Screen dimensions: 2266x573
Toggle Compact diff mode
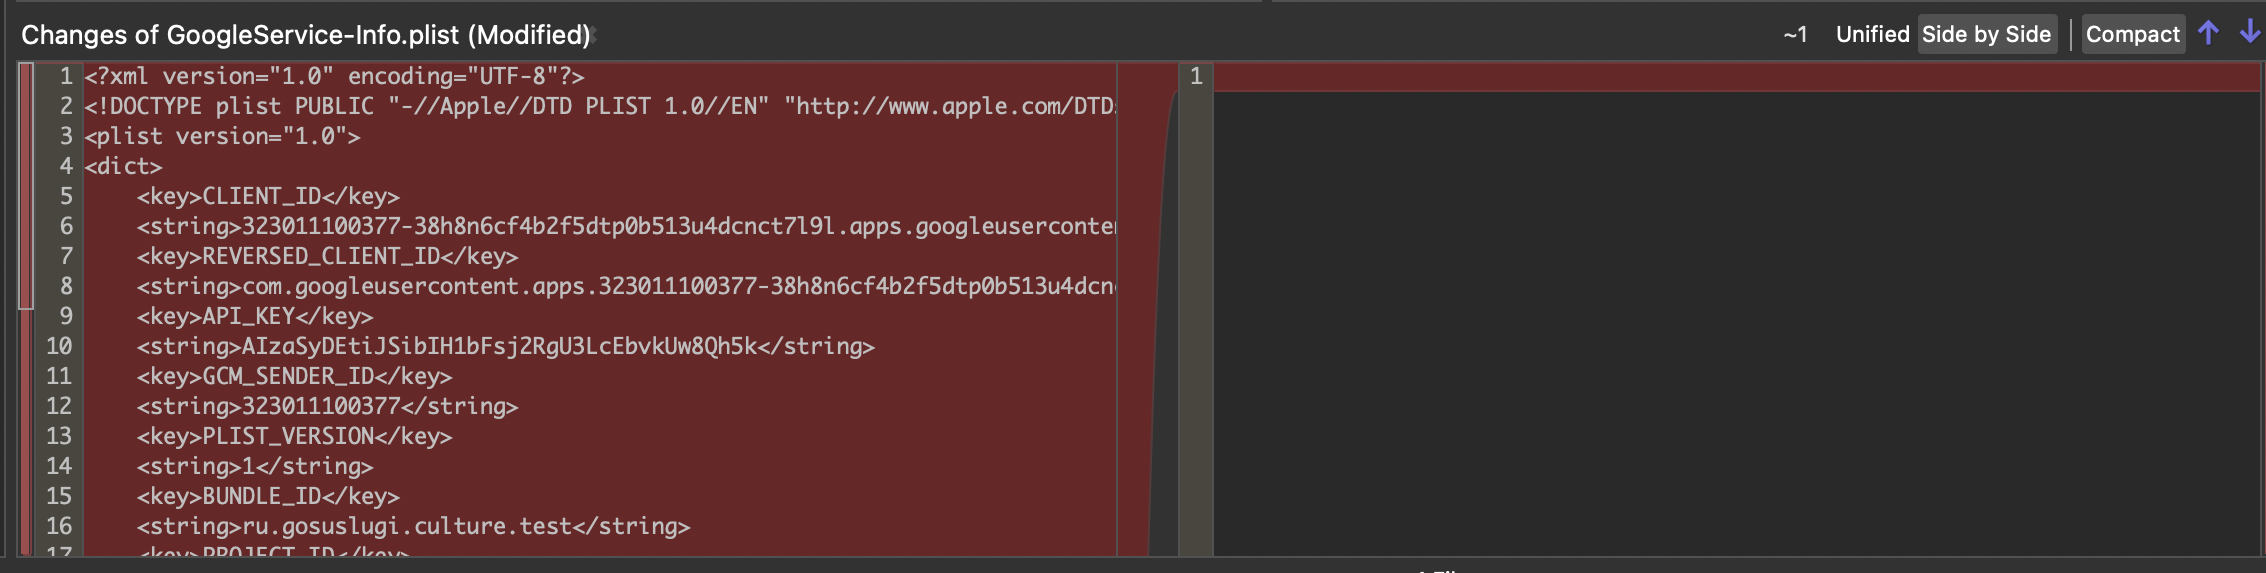tap(2133, 34)
